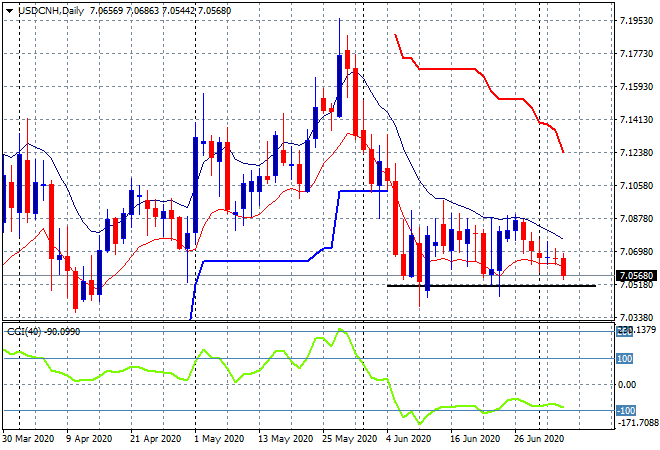Click price scale value 7.15930

click(636, 86)
